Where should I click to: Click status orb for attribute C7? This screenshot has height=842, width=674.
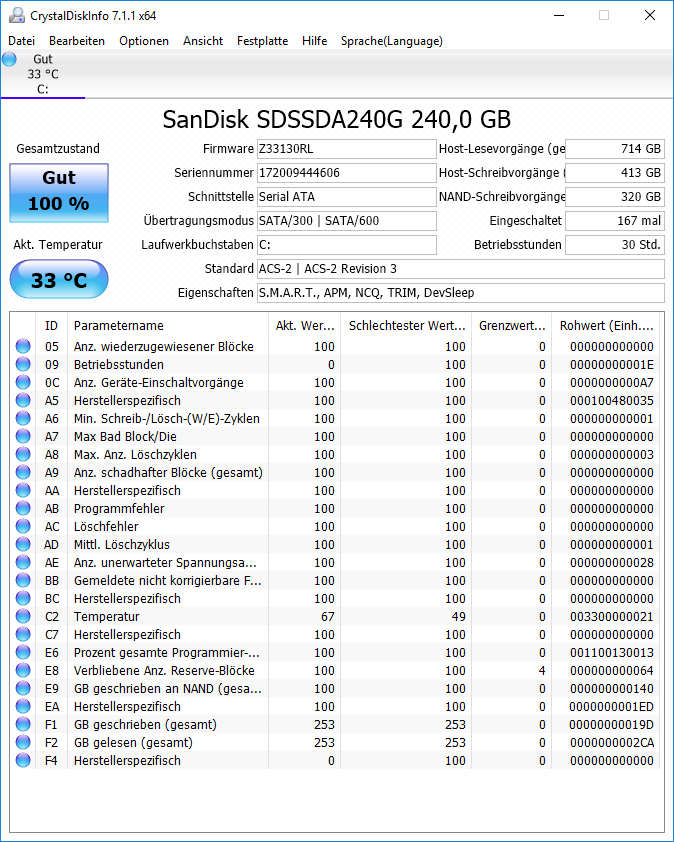23,634
